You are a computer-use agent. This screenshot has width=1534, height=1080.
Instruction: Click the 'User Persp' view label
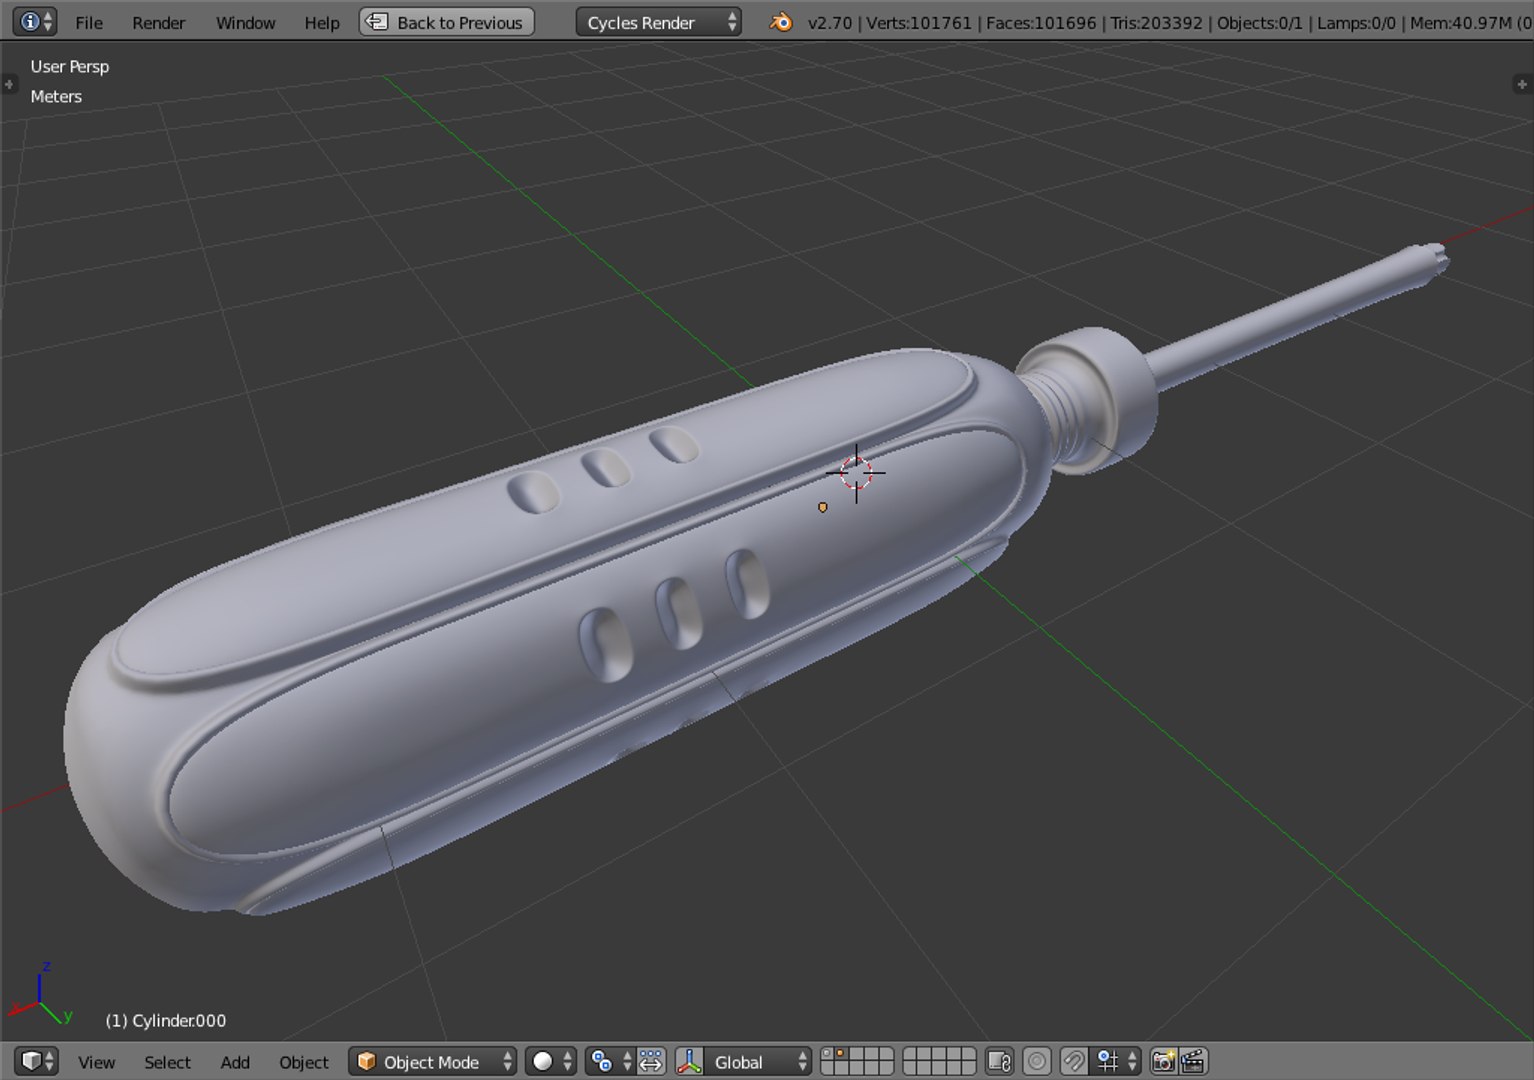click(x=69, y=66)
